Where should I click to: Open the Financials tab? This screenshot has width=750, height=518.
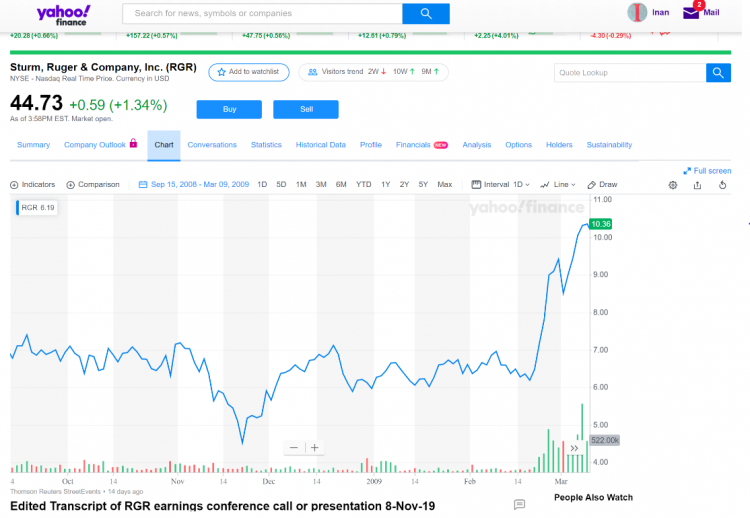click(x=413, y=145)
